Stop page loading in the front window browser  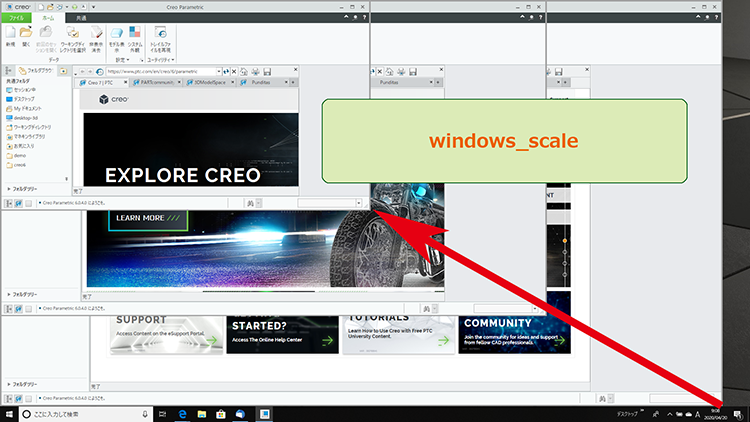coord(234,72)
